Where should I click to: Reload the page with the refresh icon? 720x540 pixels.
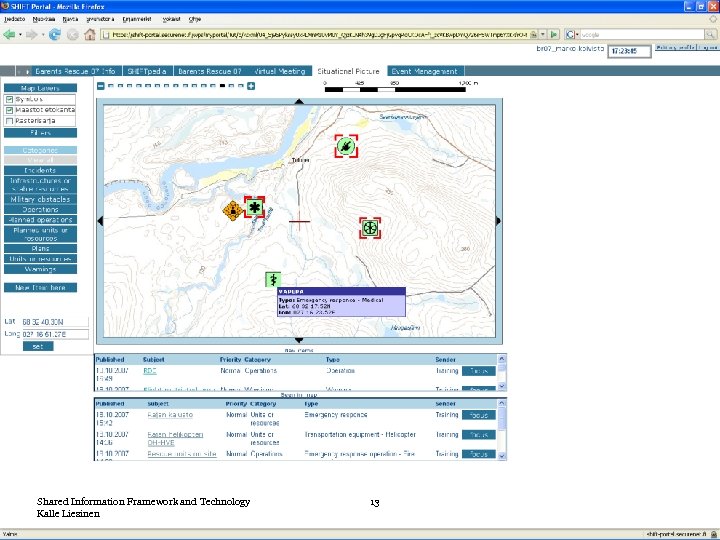coord(55,34)
